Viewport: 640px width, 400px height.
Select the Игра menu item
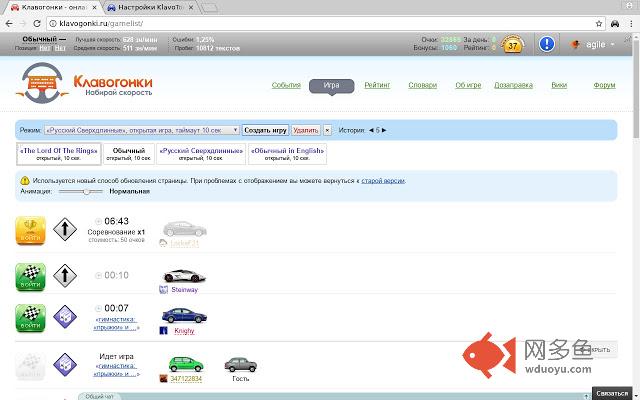[x=331, y=85]
